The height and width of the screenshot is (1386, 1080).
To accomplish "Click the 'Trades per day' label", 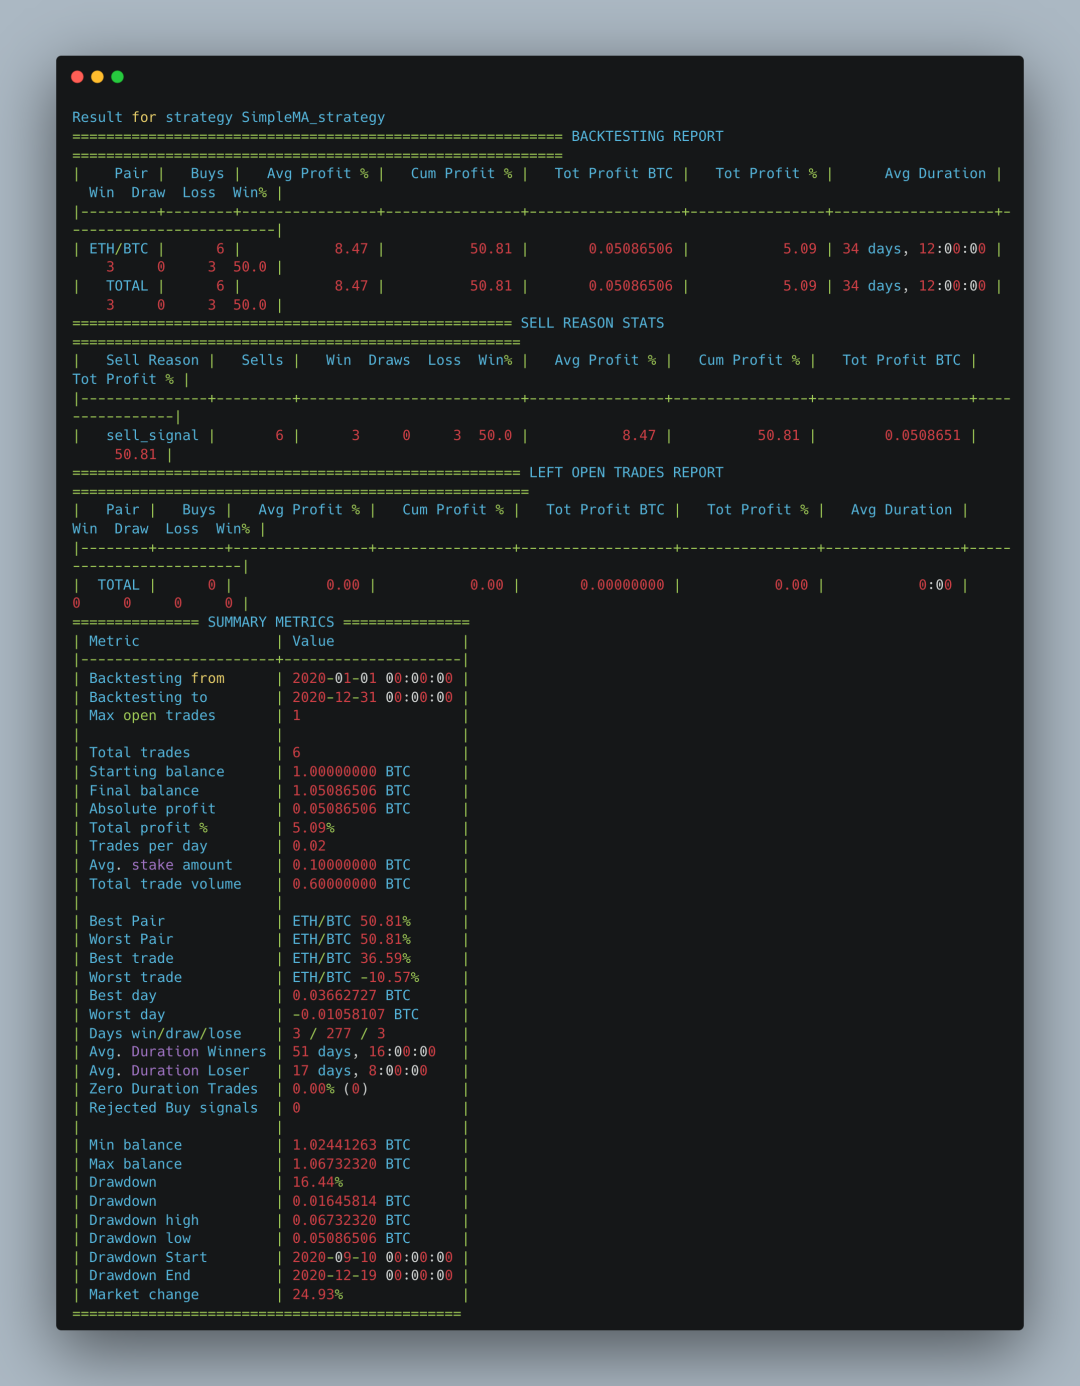I will point(148,846).
